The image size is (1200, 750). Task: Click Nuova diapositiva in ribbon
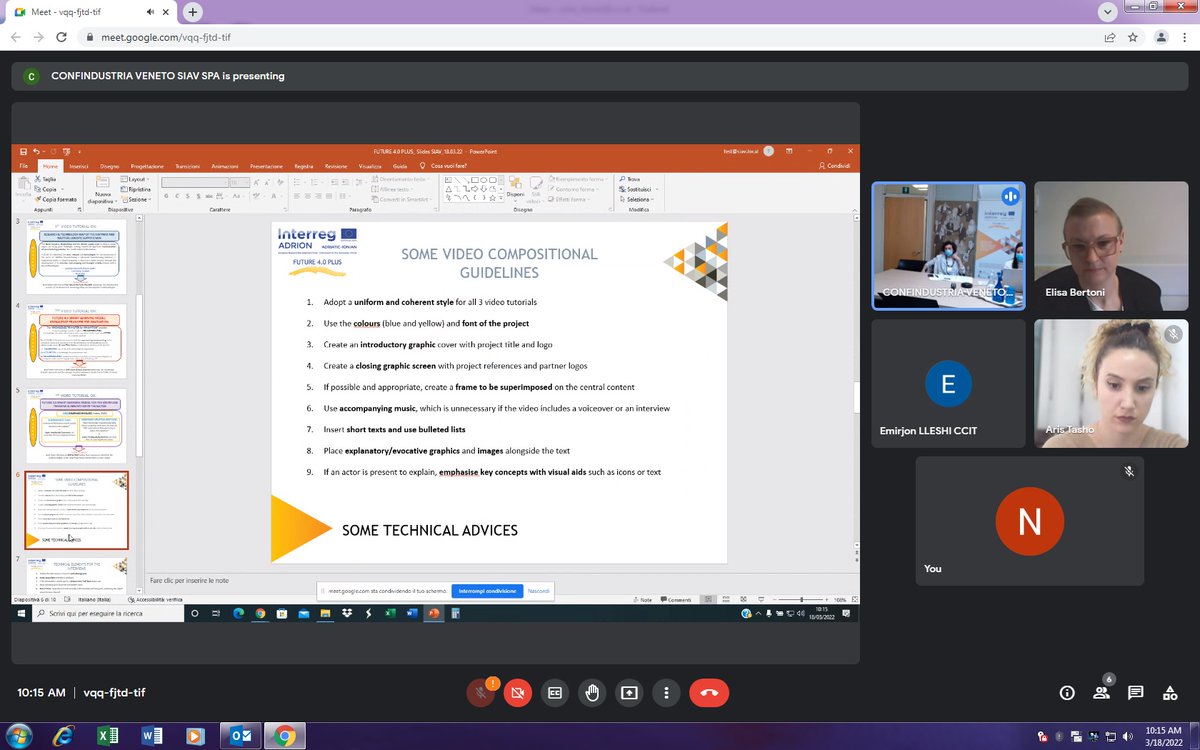coord(103,188)
